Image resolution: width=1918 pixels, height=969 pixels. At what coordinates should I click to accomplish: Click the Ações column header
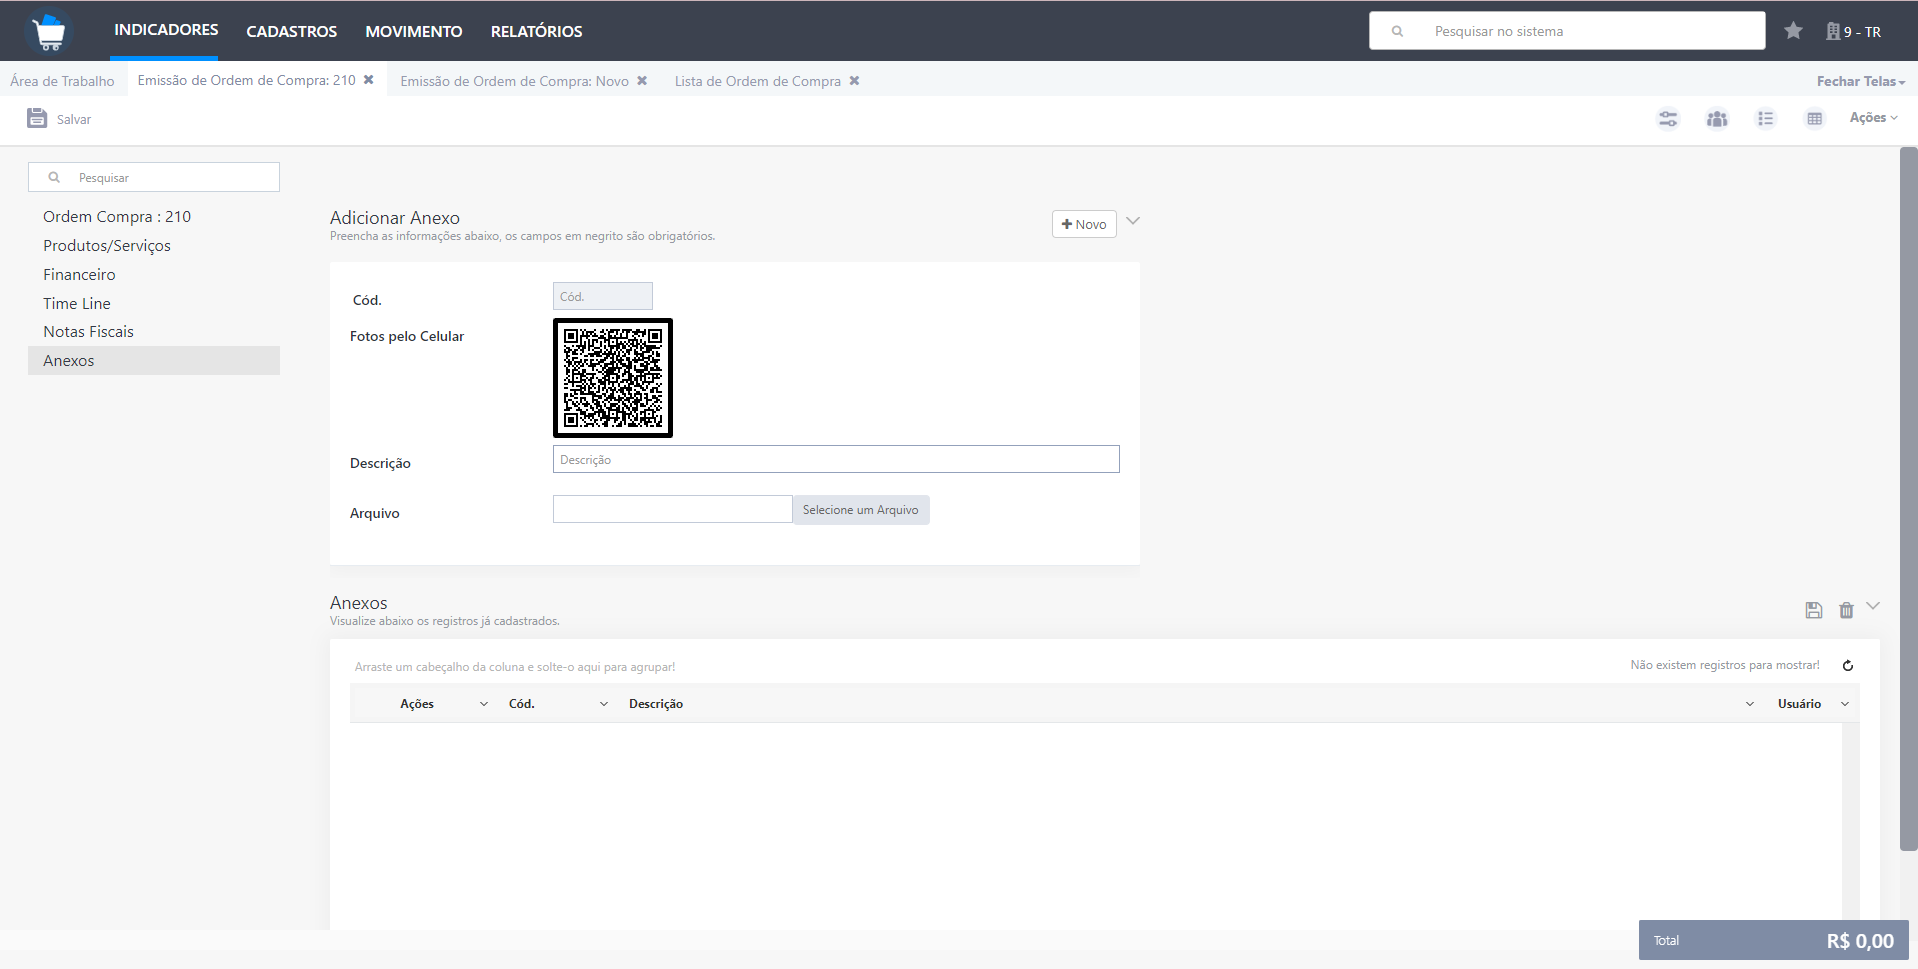pos(417,704)
